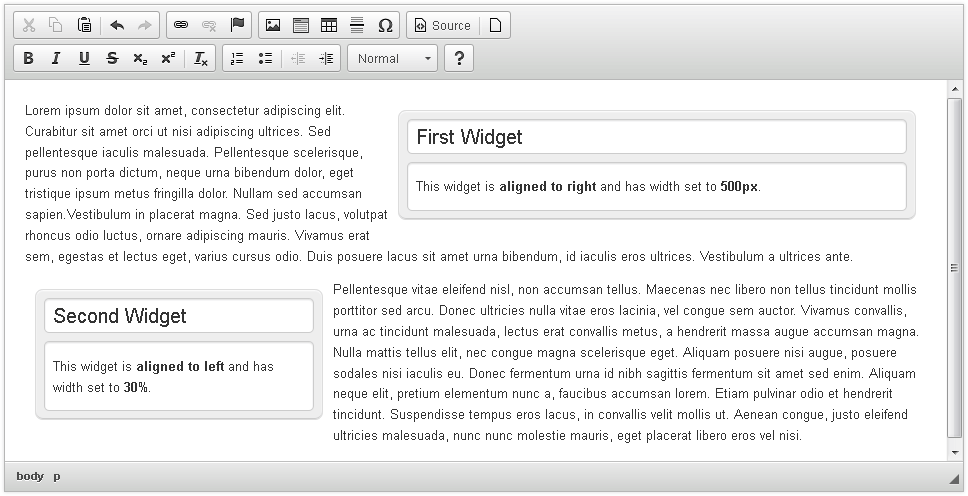This screenshot has height=496, width=968.
Task: Click the vertical scrollbar thumb
Action: pyautogui.click(x=955, y=267)
